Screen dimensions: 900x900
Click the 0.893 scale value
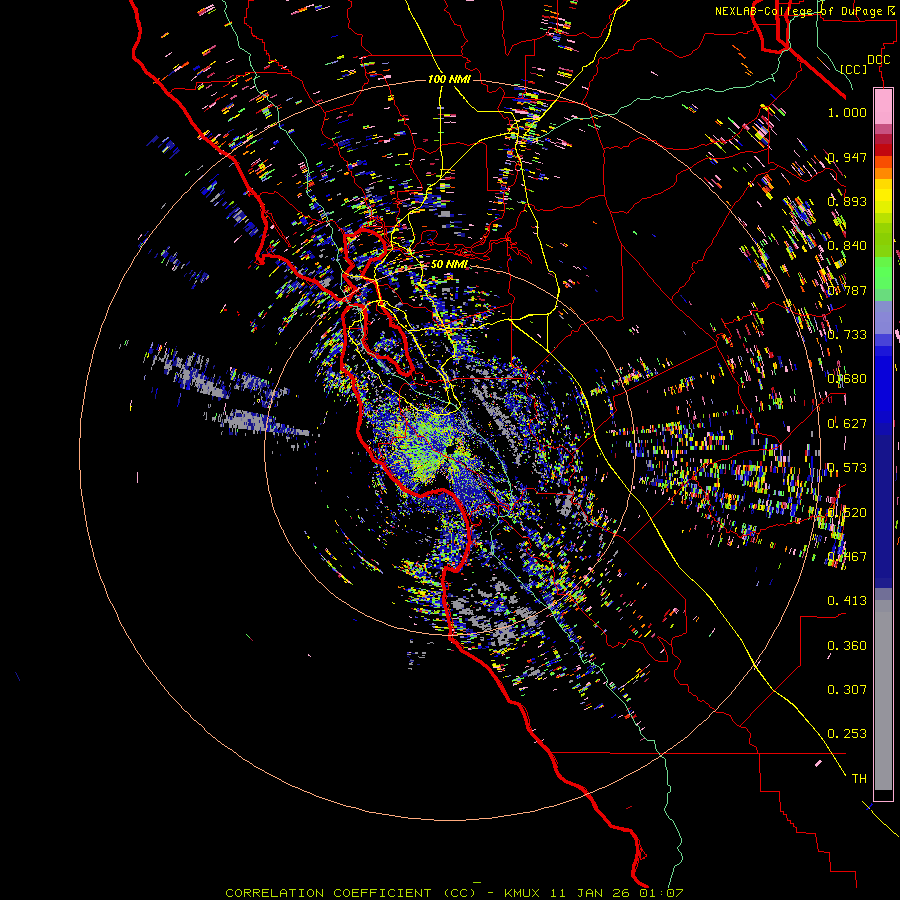[847, 201]
